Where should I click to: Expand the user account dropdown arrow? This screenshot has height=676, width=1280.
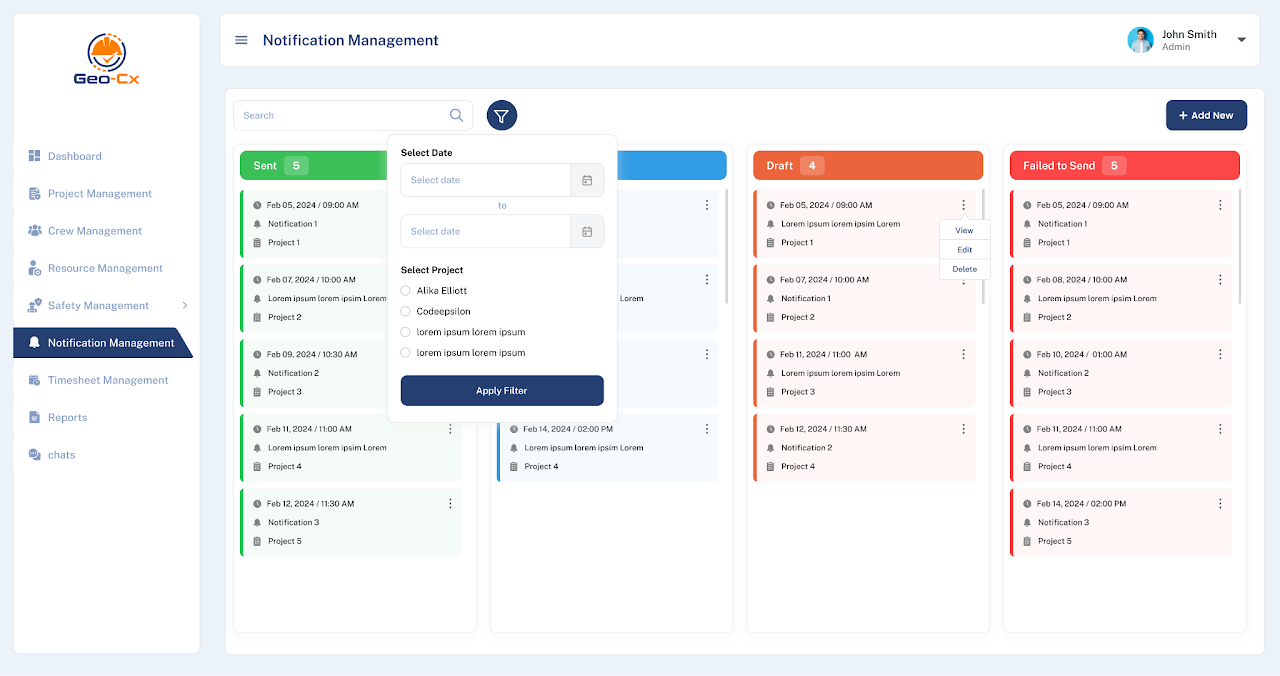(1242, 40)
